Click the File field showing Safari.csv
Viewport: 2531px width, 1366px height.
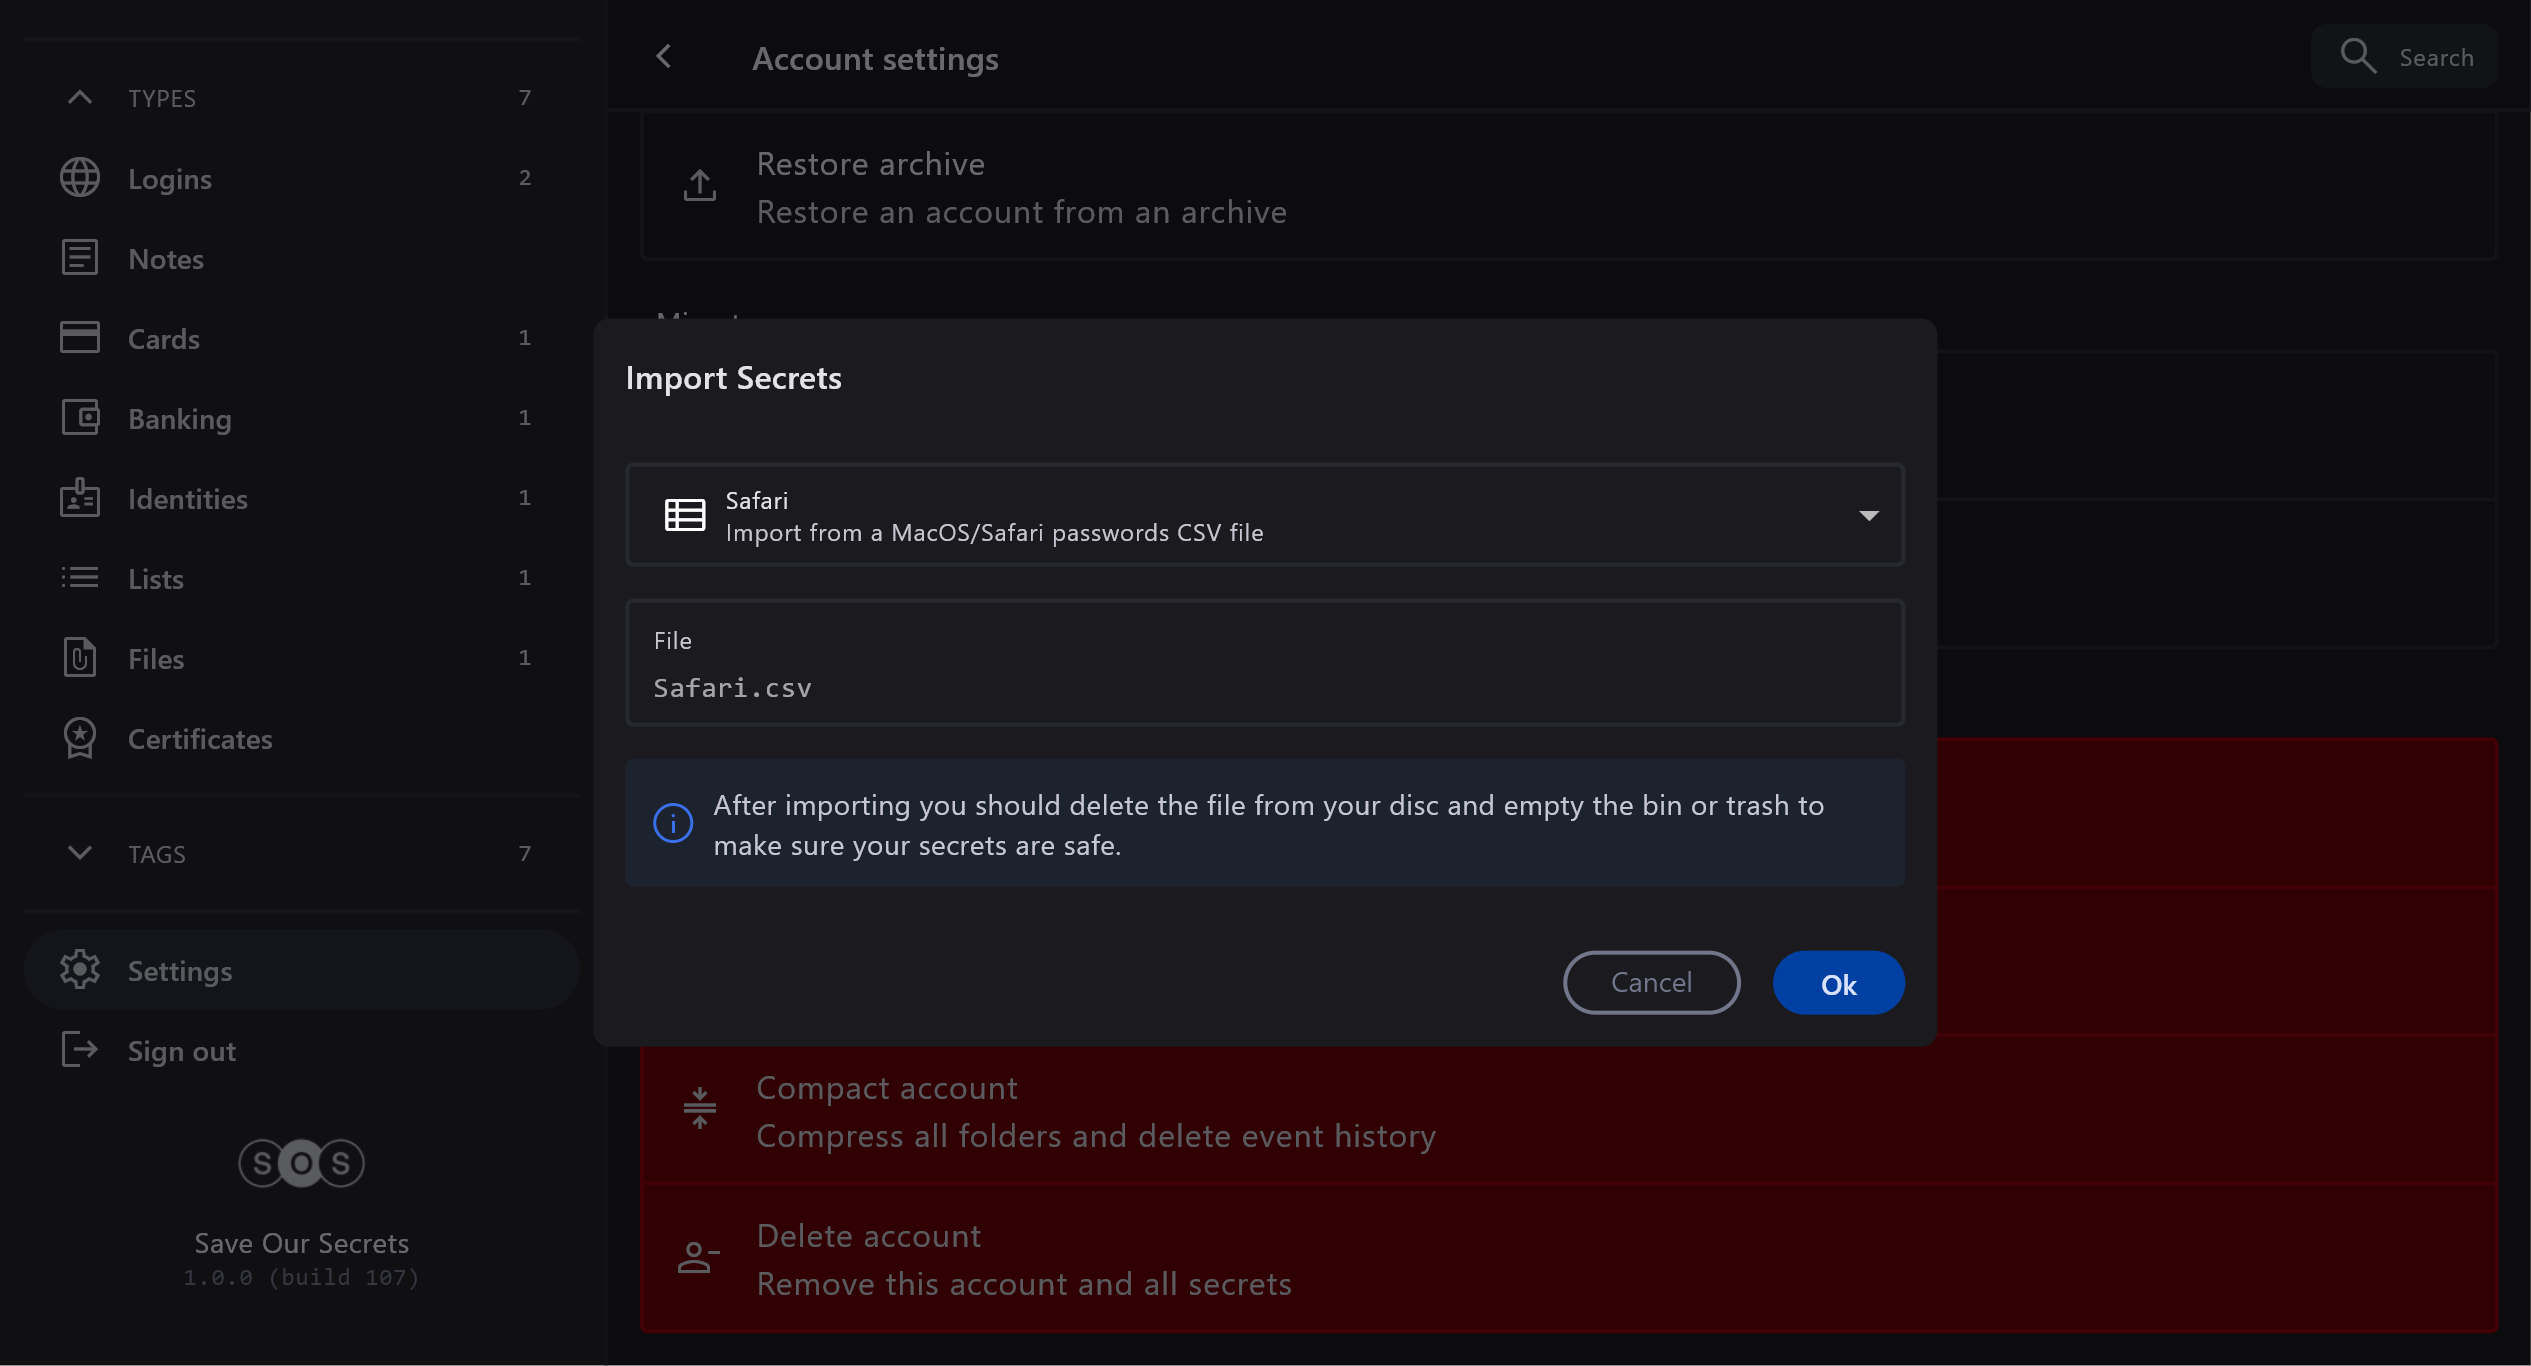point(1265,664)
